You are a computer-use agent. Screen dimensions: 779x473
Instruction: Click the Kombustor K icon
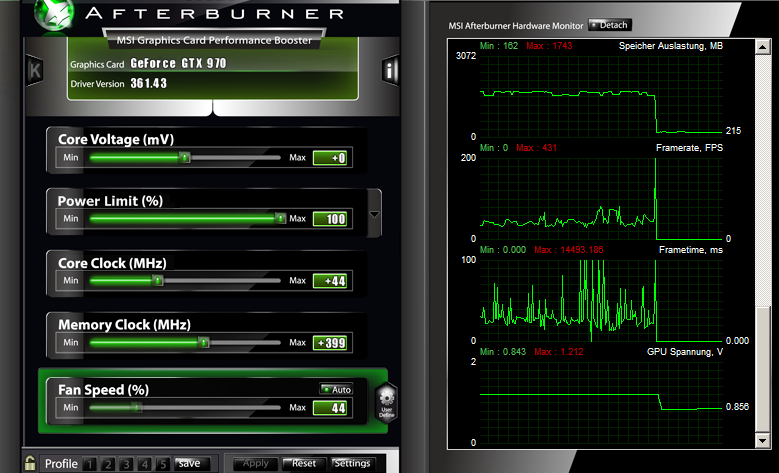pos(35,71)
